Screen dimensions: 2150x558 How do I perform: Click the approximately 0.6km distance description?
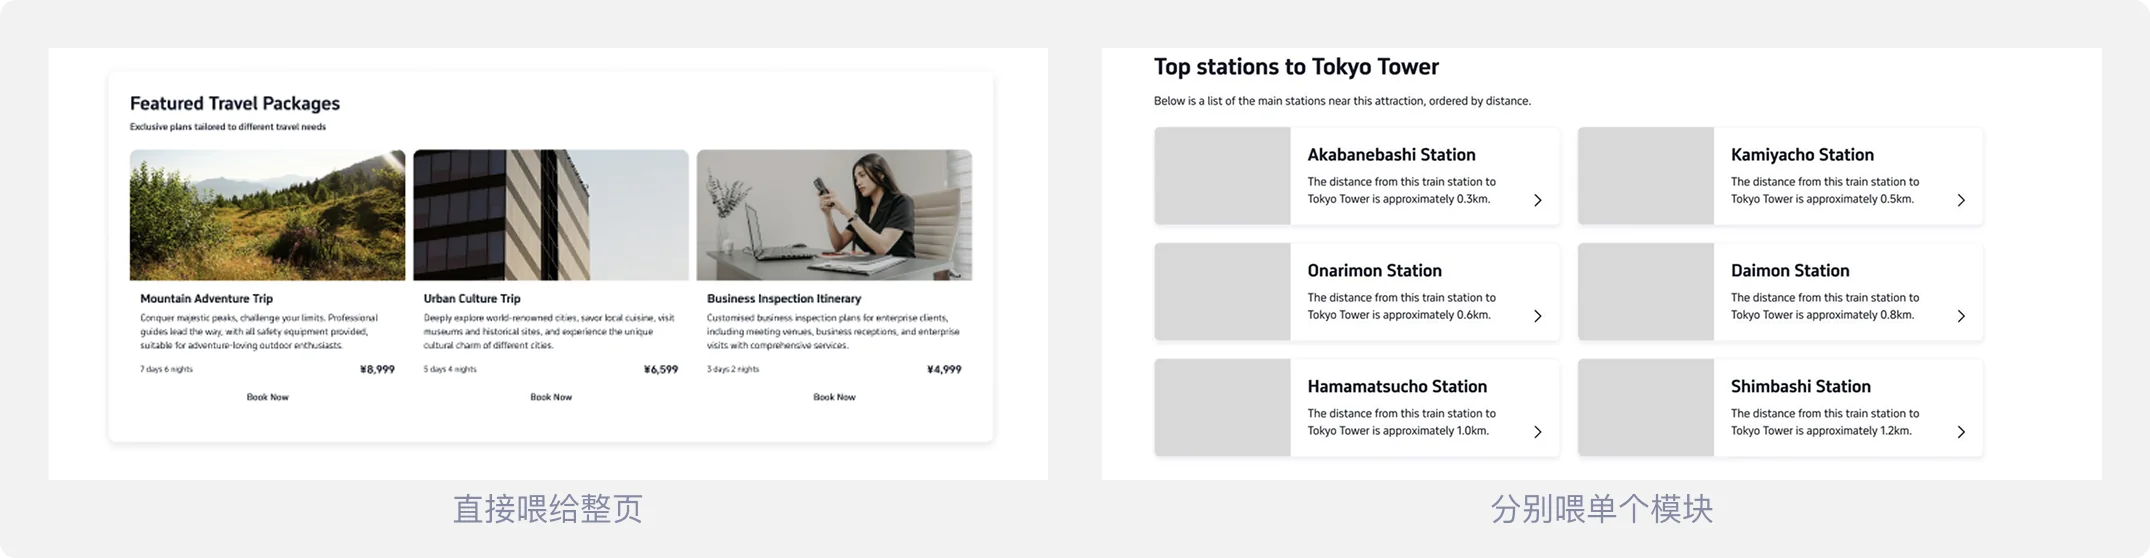(x=1401, y=306)
